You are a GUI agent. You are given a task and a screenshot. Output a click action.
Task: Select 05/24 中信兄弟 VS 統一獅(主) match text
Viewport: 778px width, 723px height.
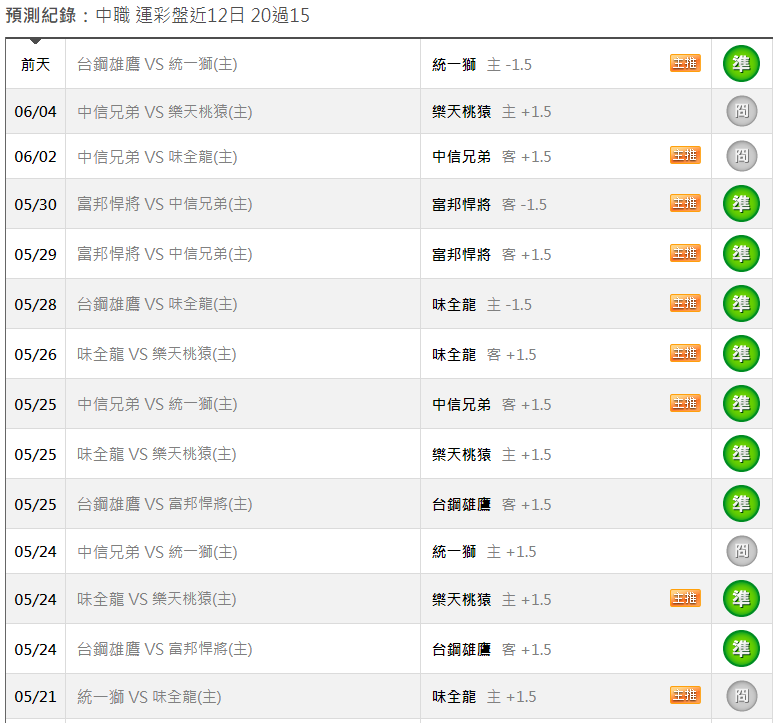(x=157, y=552)
